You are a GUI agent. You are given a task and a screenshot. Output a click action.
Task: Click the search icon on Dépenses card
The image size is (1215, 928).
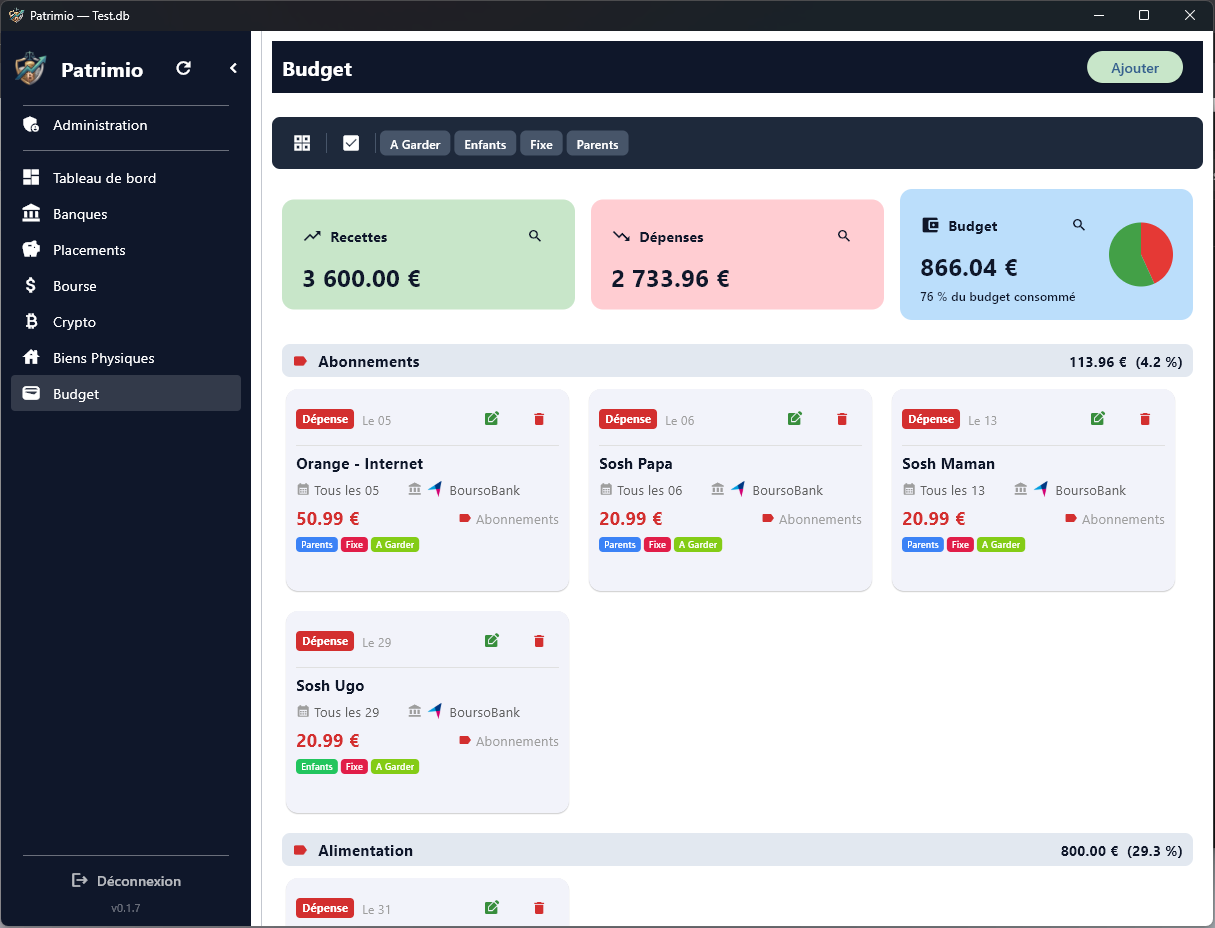(x=844, y=236)
